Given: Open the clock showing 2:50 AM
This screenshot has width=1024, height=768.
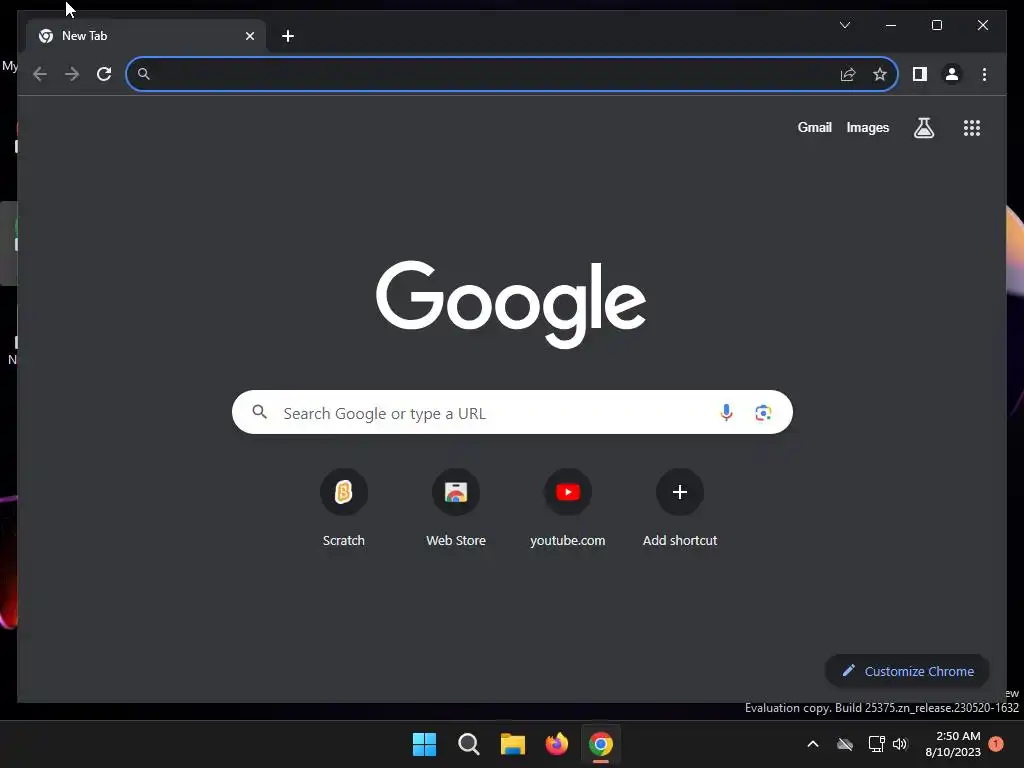Looking at the screenshot, I should [953, 744].
